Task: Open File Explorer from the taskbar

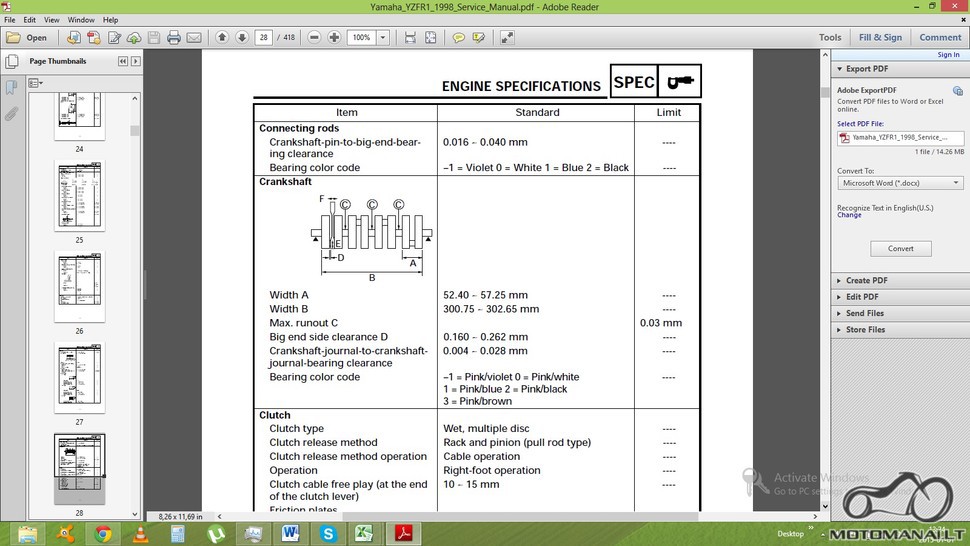Action: click(x=28, y=534)
